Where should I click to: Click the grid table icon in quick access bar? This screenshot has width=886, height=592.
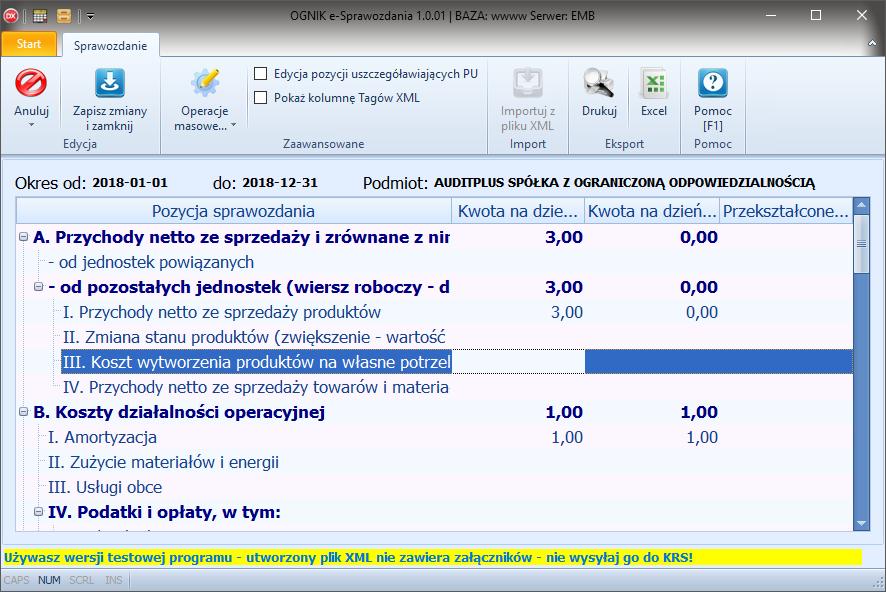[x=40, y=16]
